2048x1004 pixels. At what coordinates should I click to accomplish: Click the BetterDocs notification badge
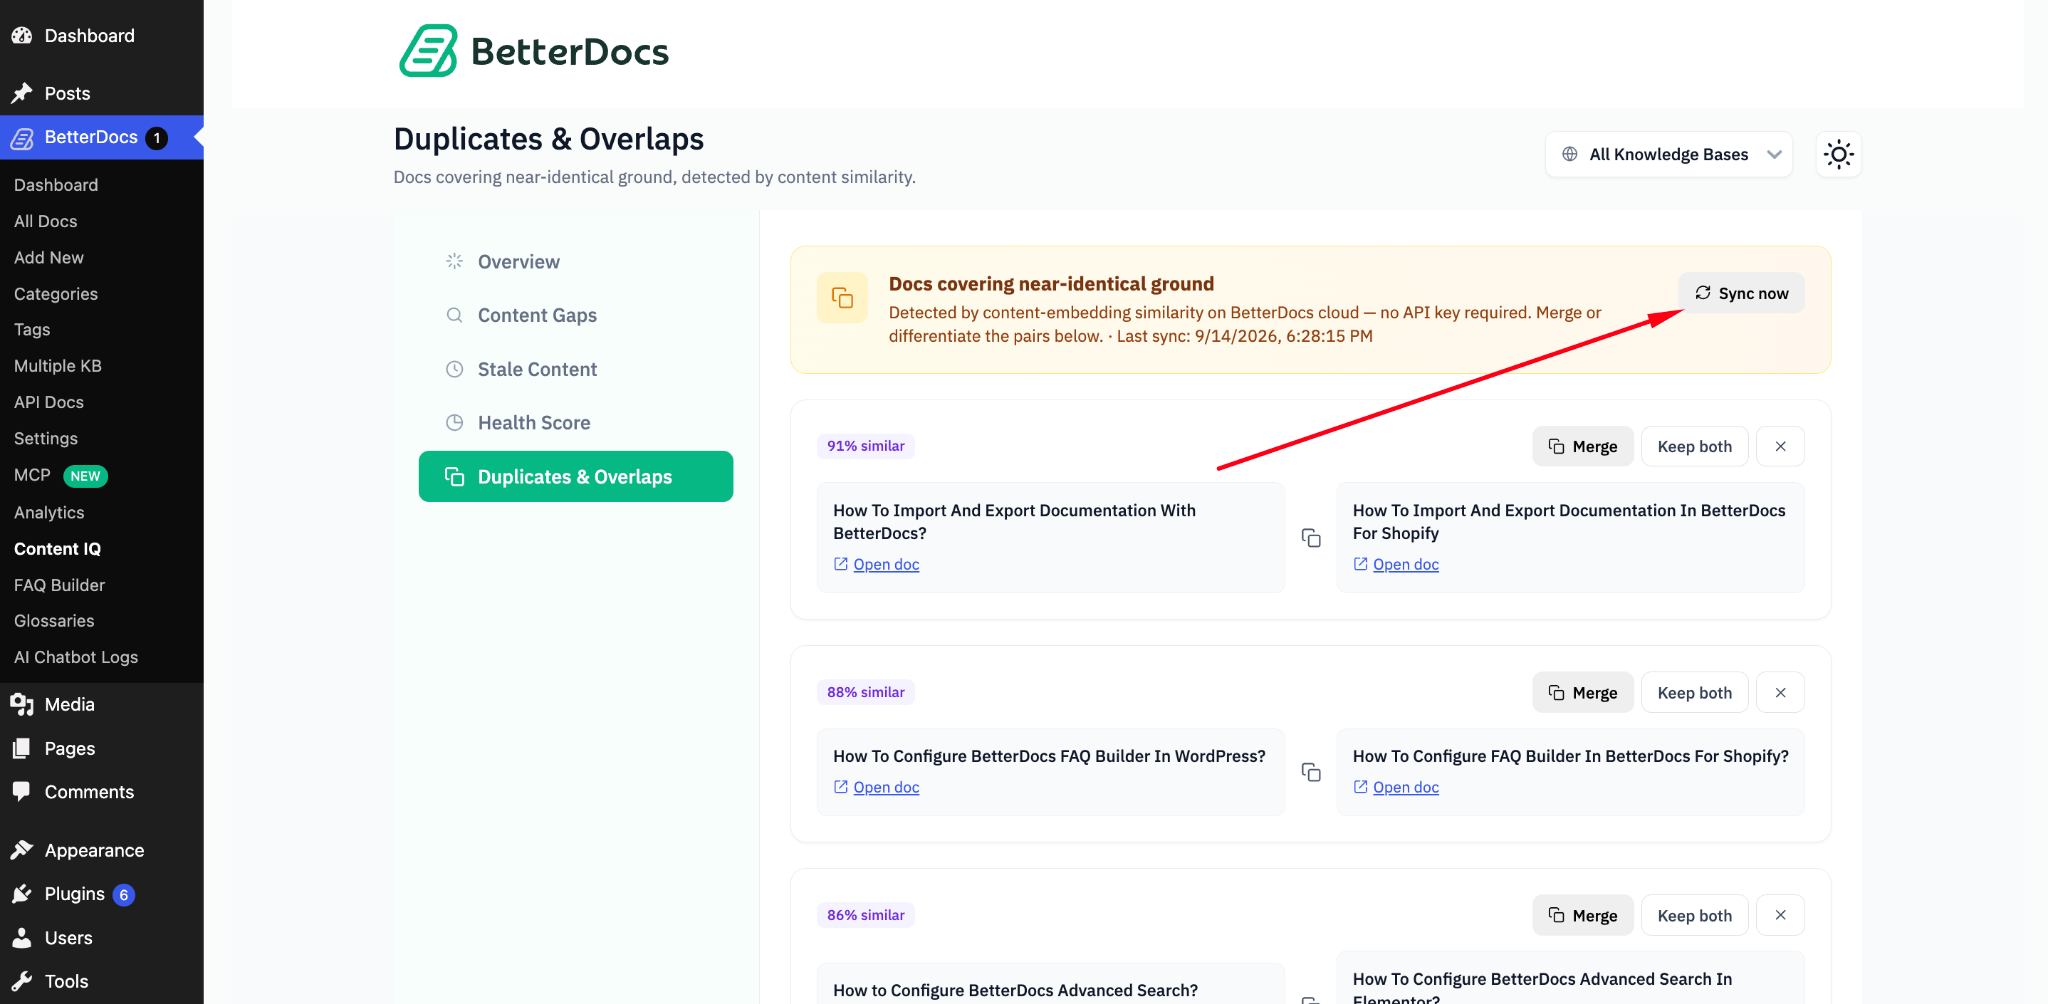pos(157,138)
